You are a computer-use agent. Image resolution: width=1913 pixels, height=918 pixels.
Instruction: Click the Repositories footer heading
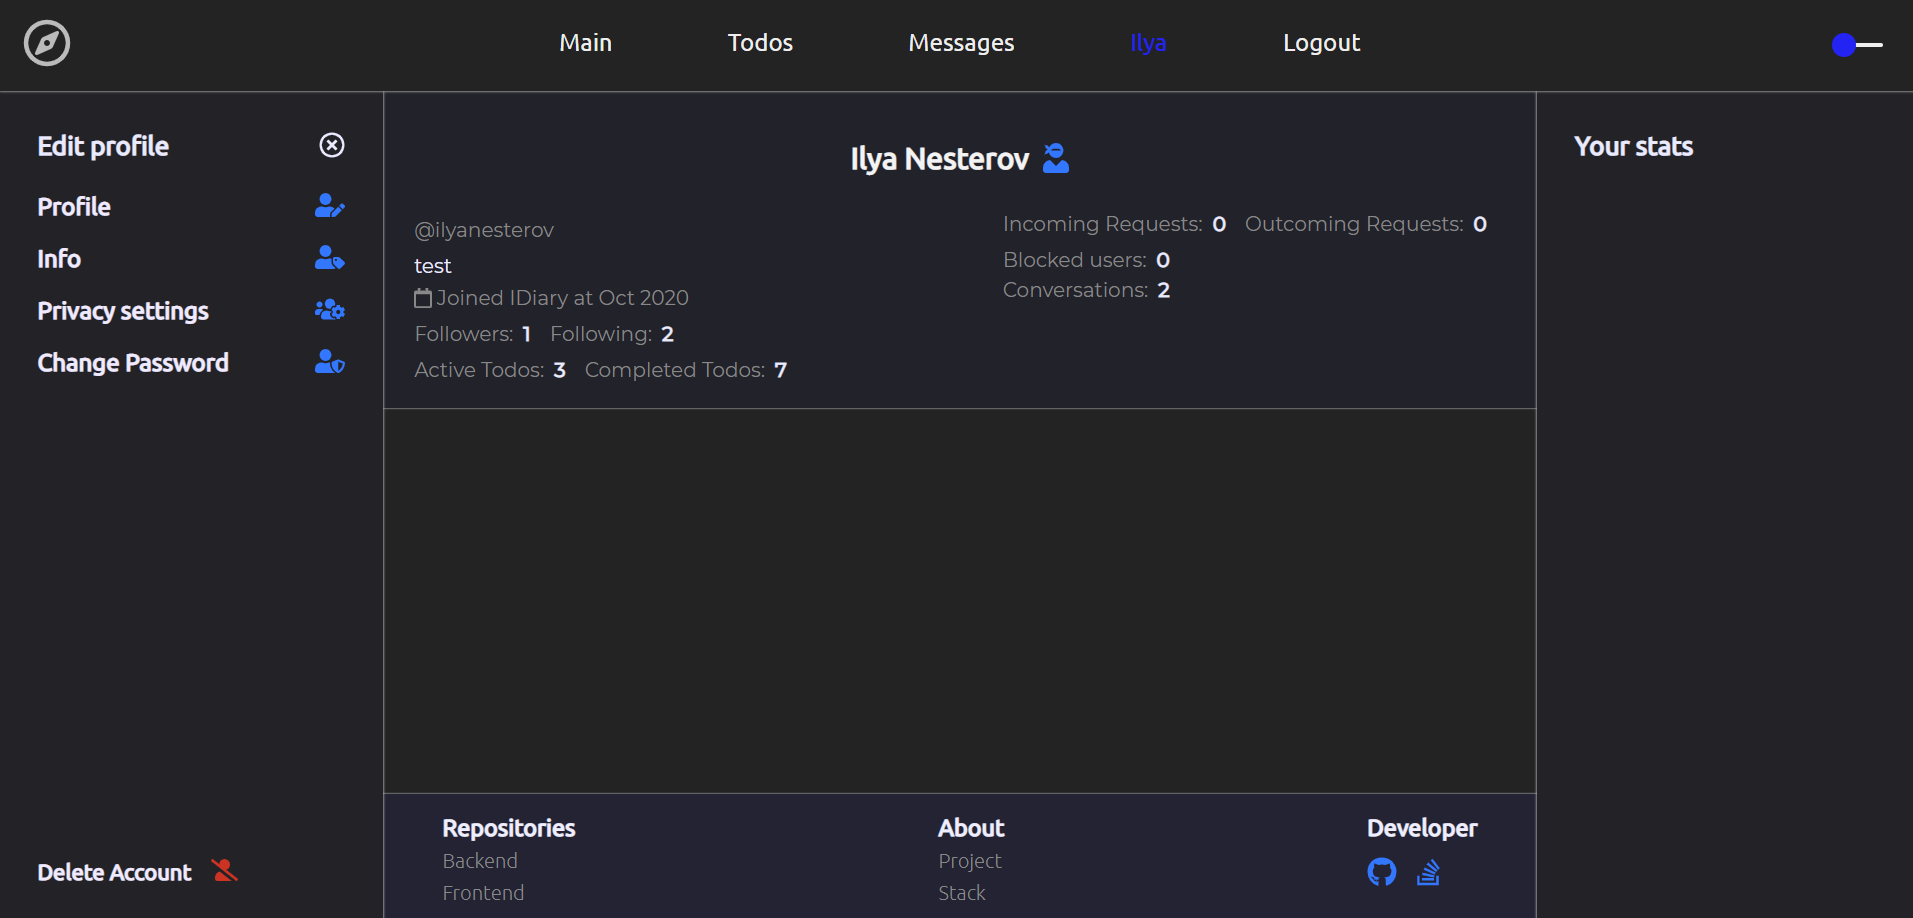[x=509, y=828]
